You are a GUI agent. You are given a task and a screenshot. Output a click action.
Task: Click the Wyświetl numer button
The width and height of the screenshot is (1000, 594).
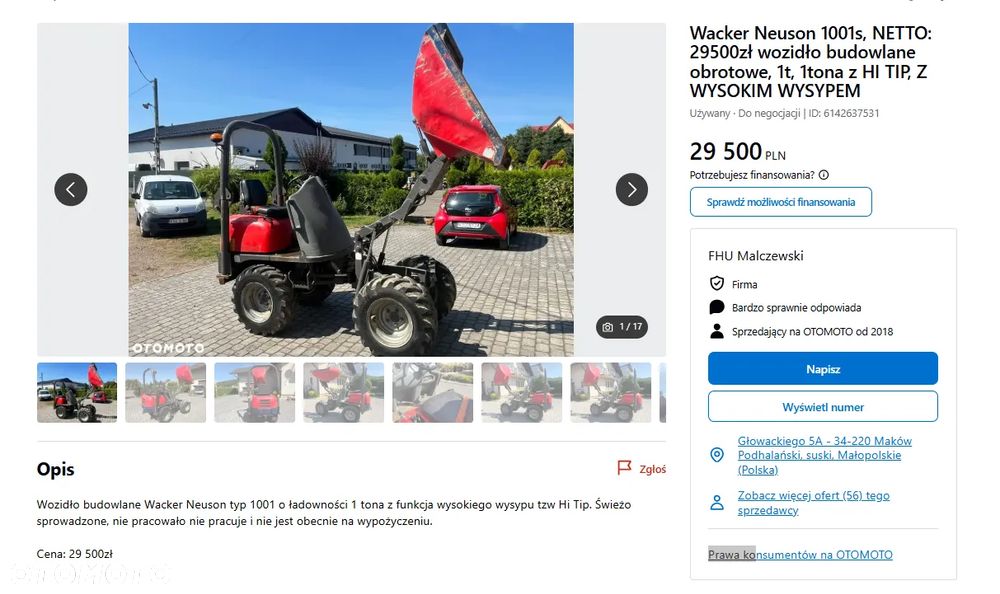[823, 406]
